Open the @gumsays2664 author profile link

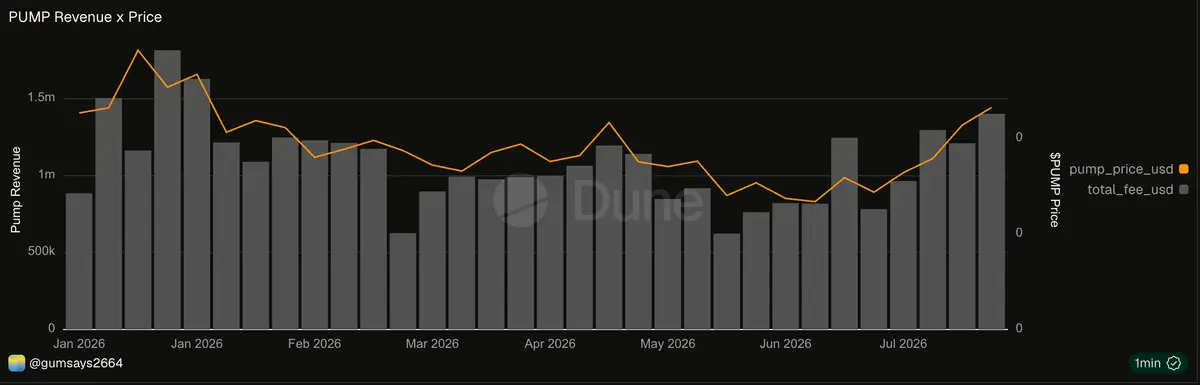pos(75,363)
